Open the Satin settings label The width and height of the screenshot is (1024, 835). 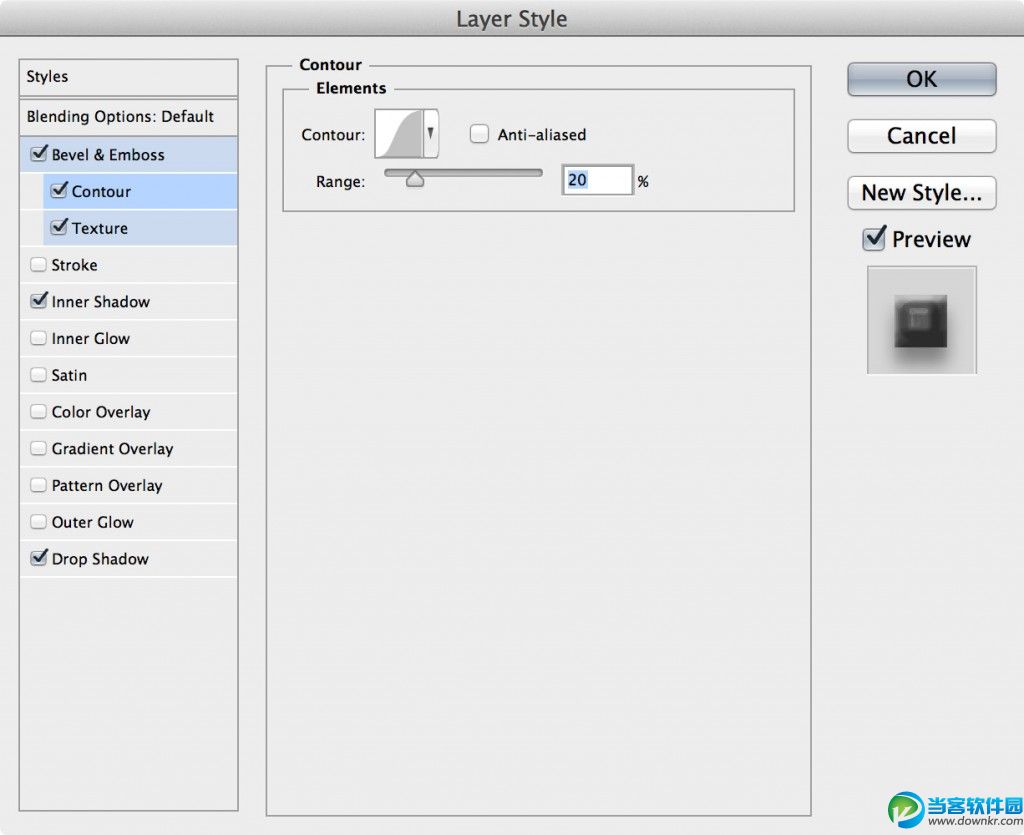click(69, 375)
